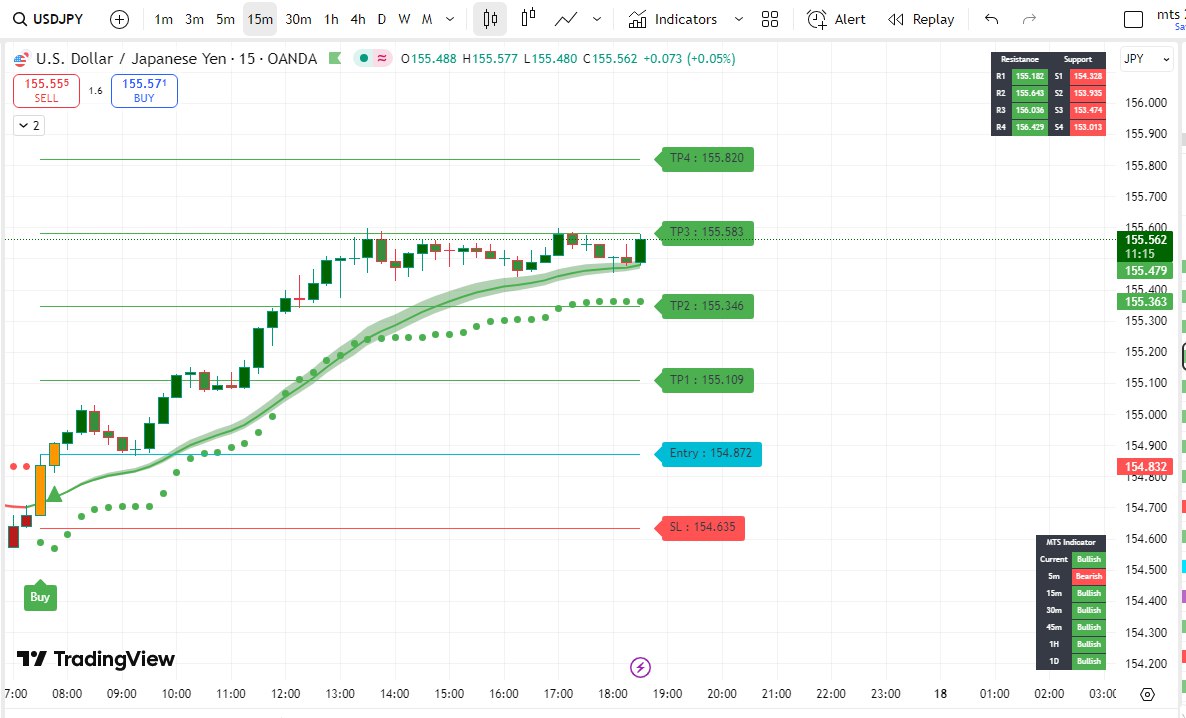Viewport: 1186px width, 718px height.
Task: Click the layout square icon top right
Action: point(1133,20)
